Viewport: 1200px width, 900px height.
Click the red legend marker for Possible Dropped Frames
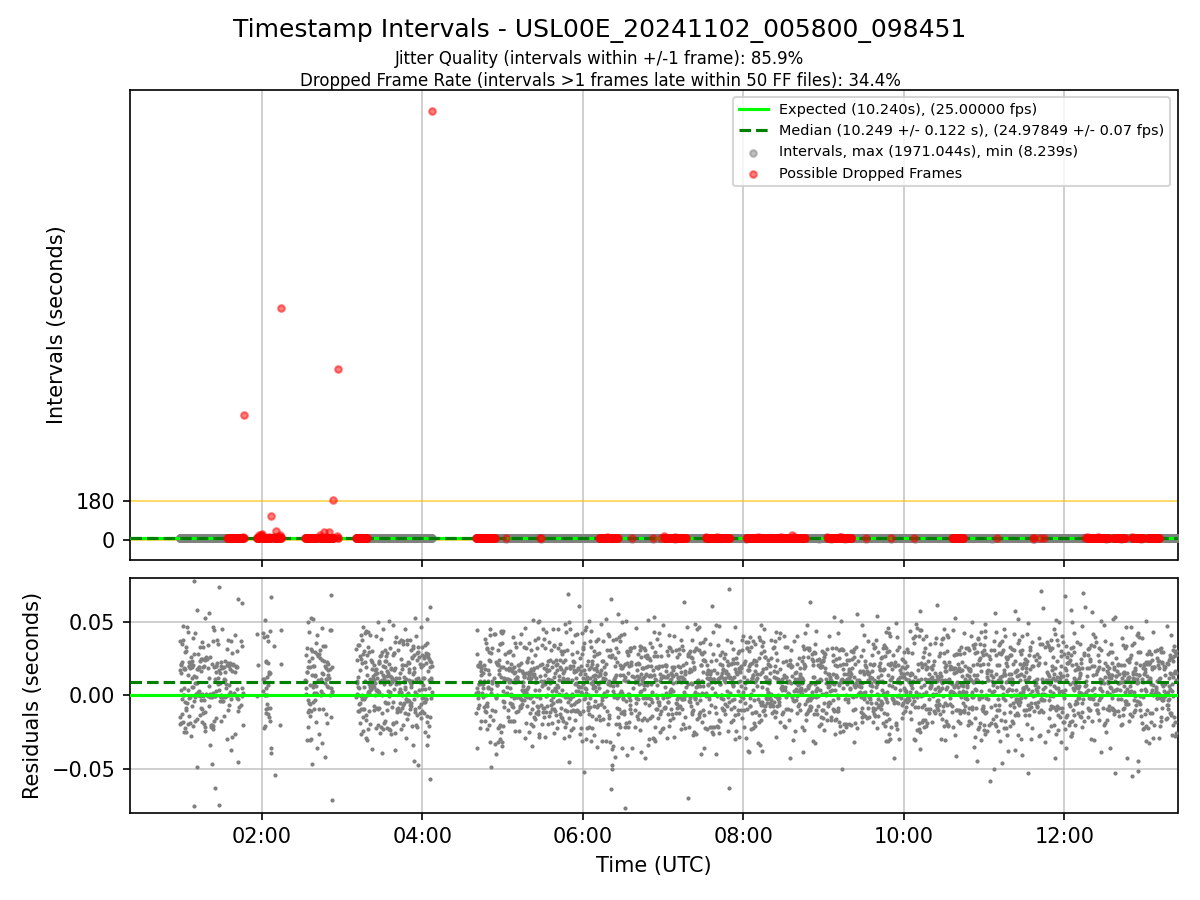pyautogui.click(x=754, y=174)
